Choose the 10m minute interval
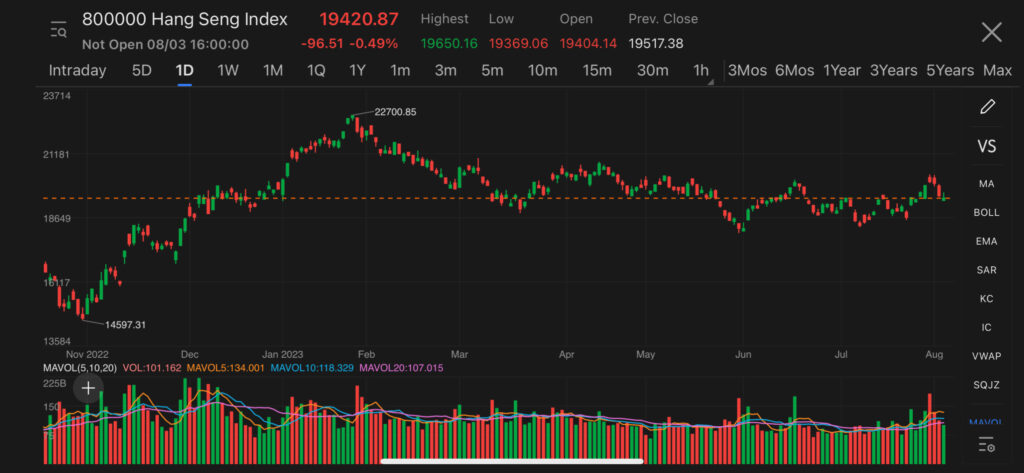Screen dimensions: 1024x473 click(542, 71)
